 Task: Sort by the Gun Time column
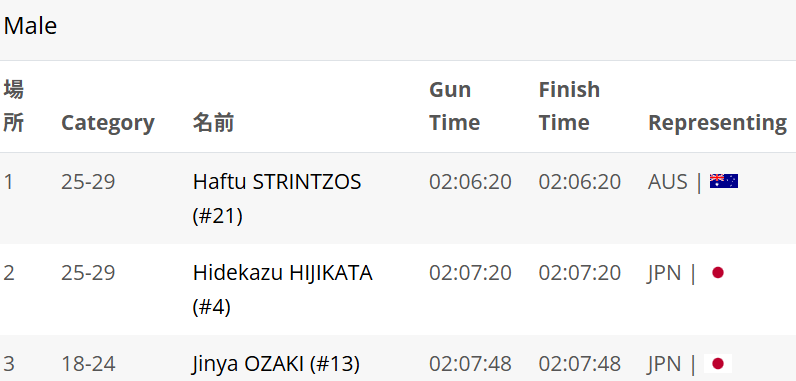click(x=454, y=106)
